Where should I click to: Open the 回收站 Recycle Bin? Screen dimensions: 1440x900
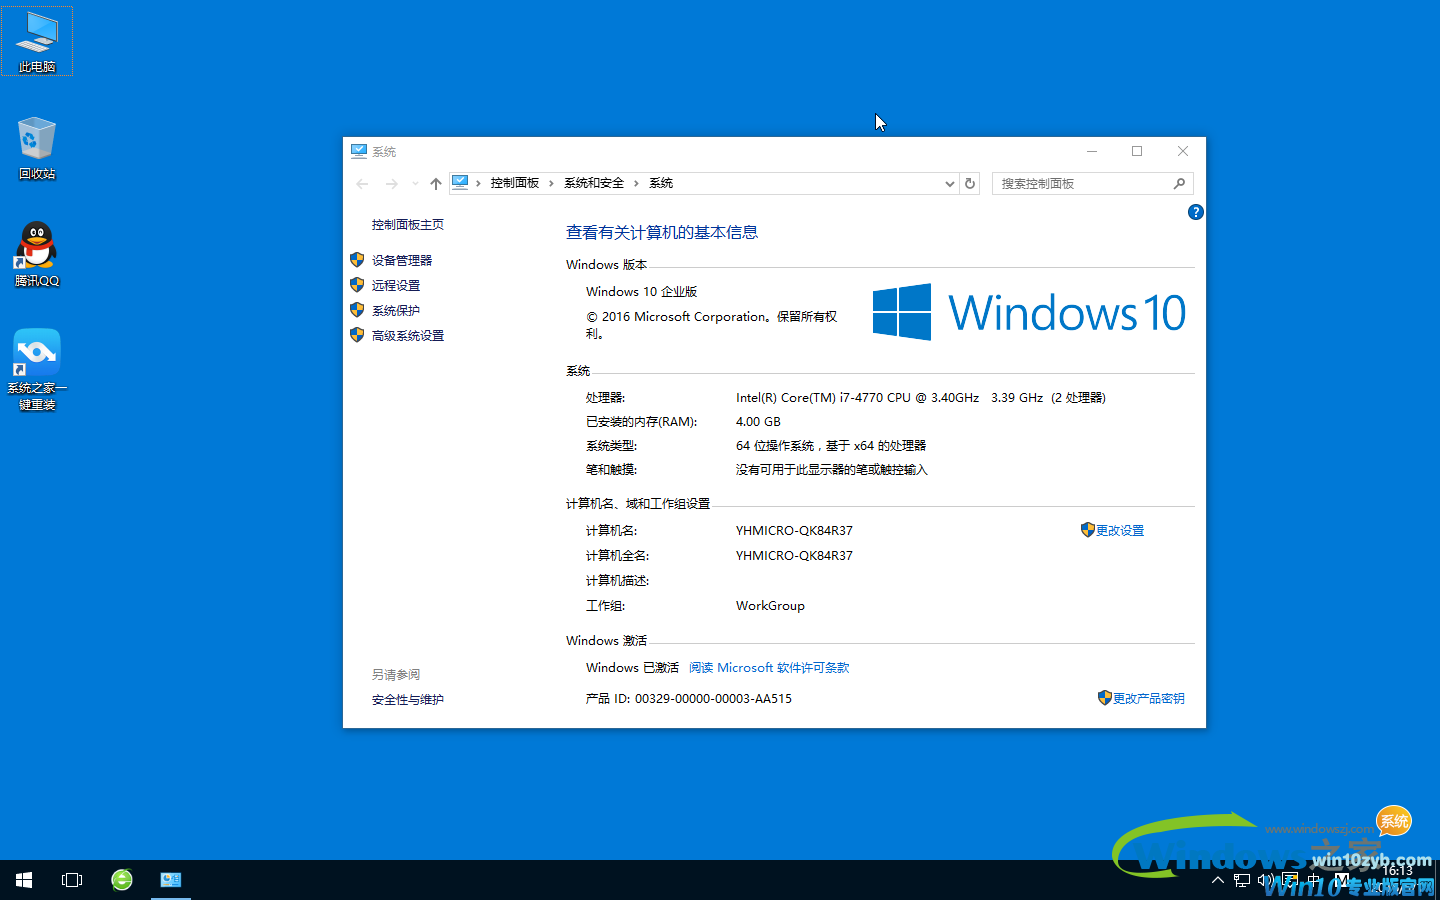tap(37, 145)
